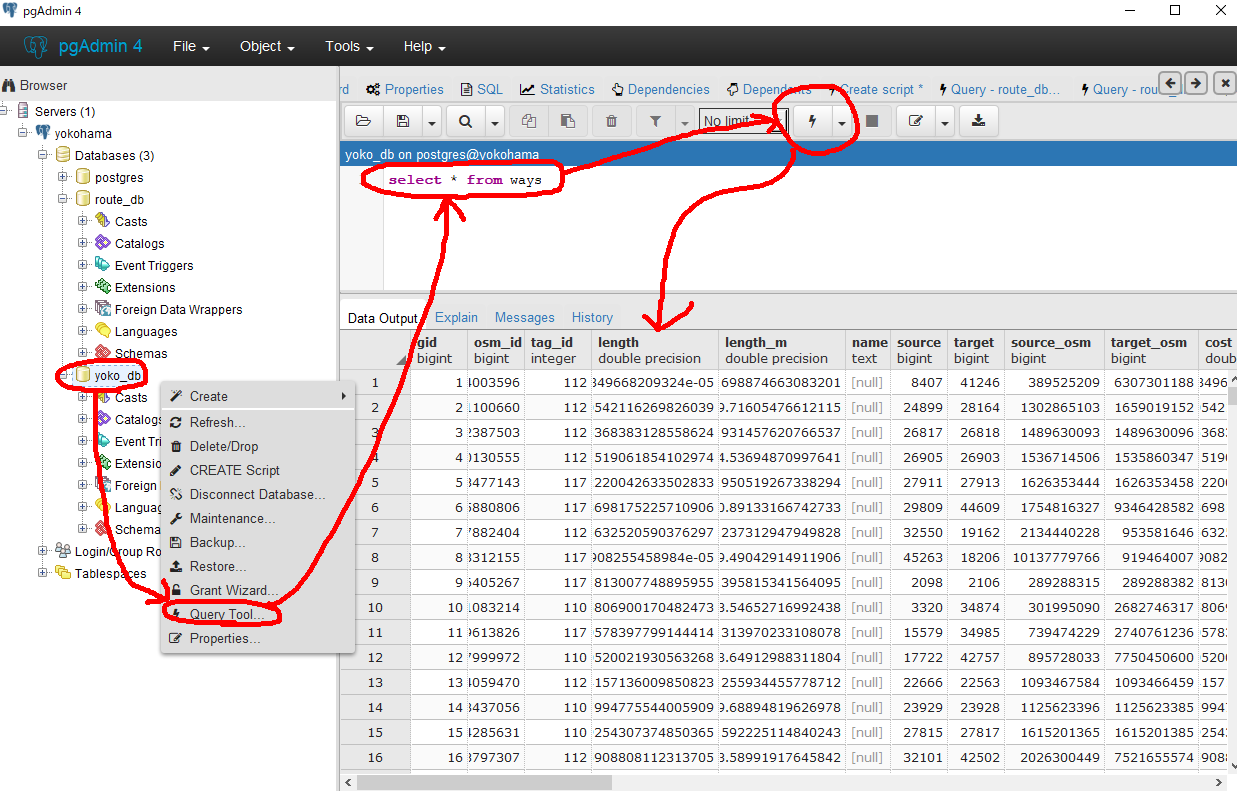
Task: Select Query Tool from context menu
Action: pos(226,614)
